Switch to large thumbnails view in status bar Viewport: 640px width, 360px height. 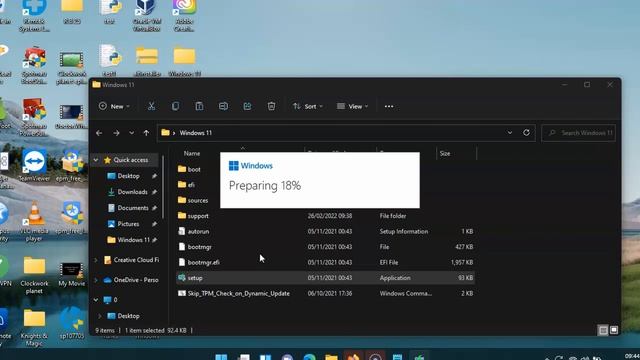click(614, 330)
